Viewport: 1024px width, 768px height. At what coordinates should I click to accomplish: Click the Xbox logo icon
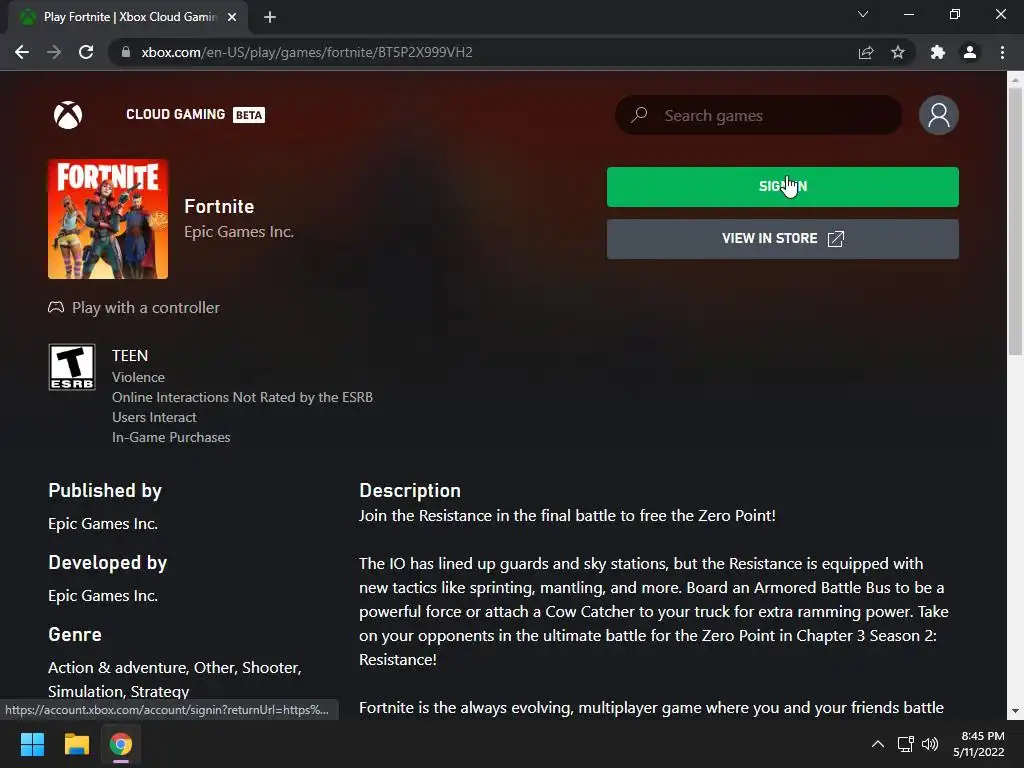tap(68, 115)
